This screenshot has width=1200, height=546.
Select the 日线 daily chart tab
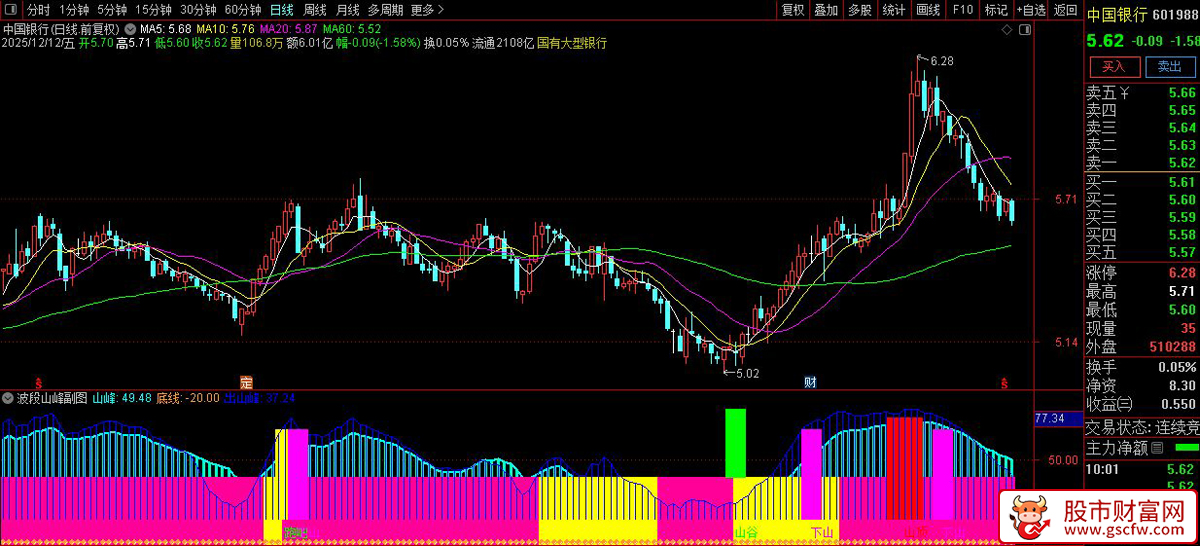pyautogui.click(x=282, y=10)
